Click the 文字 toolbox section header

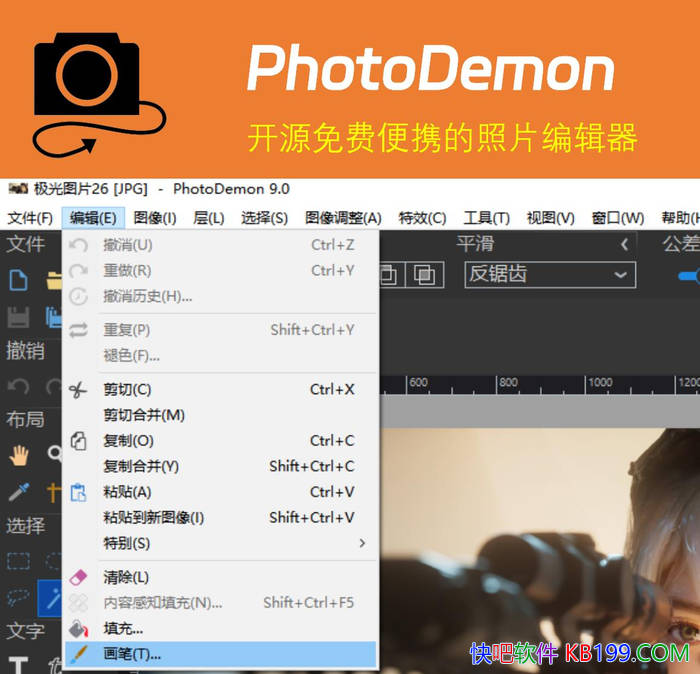coord(25,632)
